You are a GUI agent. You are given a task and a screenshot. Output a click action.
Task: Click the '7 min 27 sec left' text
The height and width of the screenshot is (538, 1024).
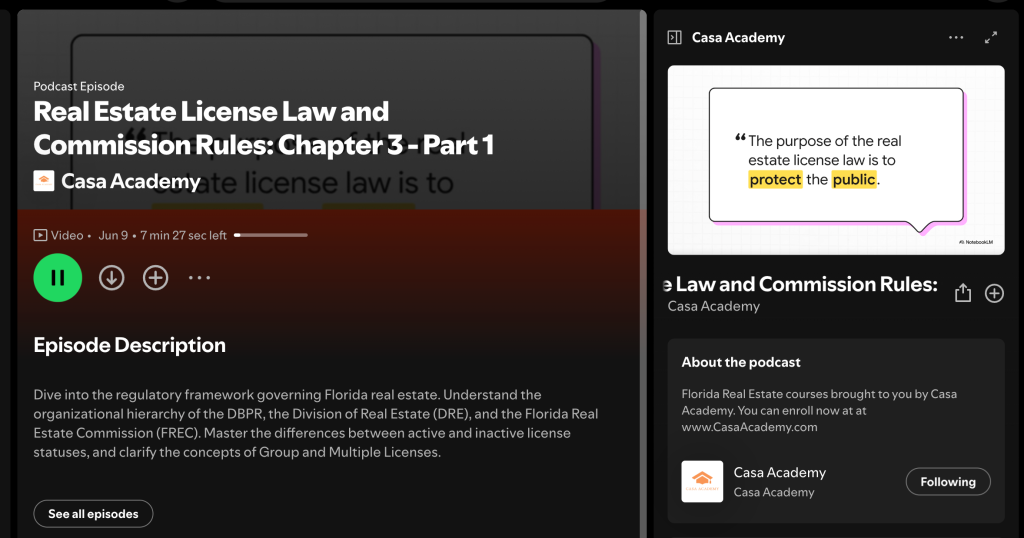(184, 235)
